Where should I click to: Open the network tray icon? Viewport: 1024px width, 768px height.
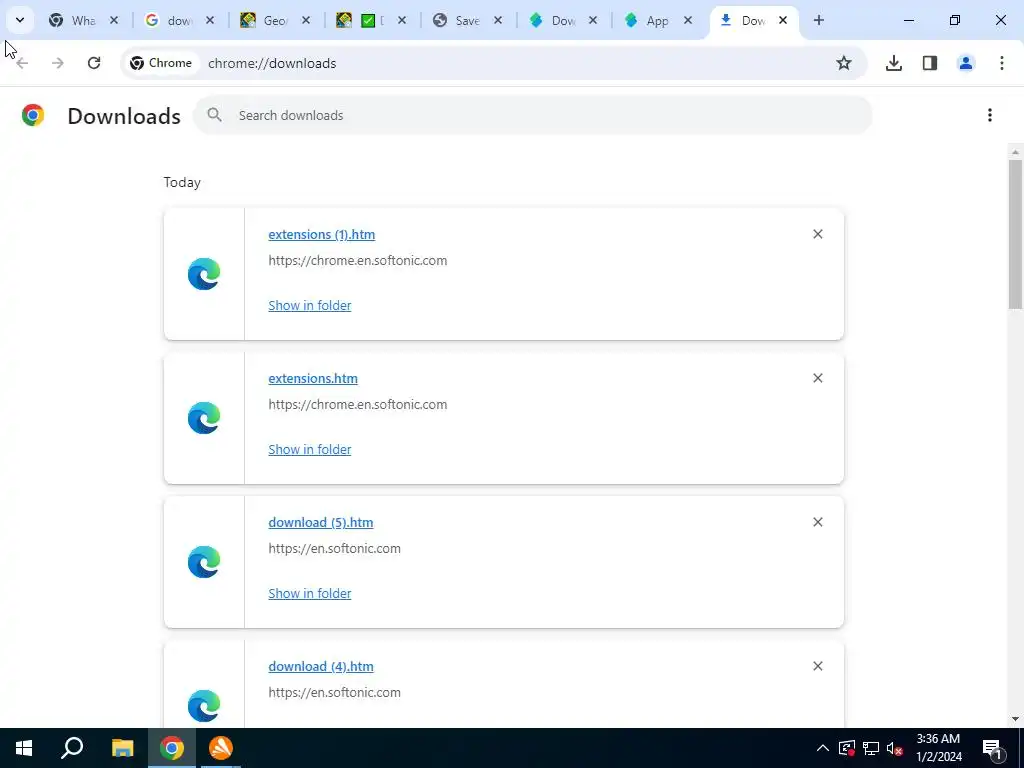coord(871,748)
